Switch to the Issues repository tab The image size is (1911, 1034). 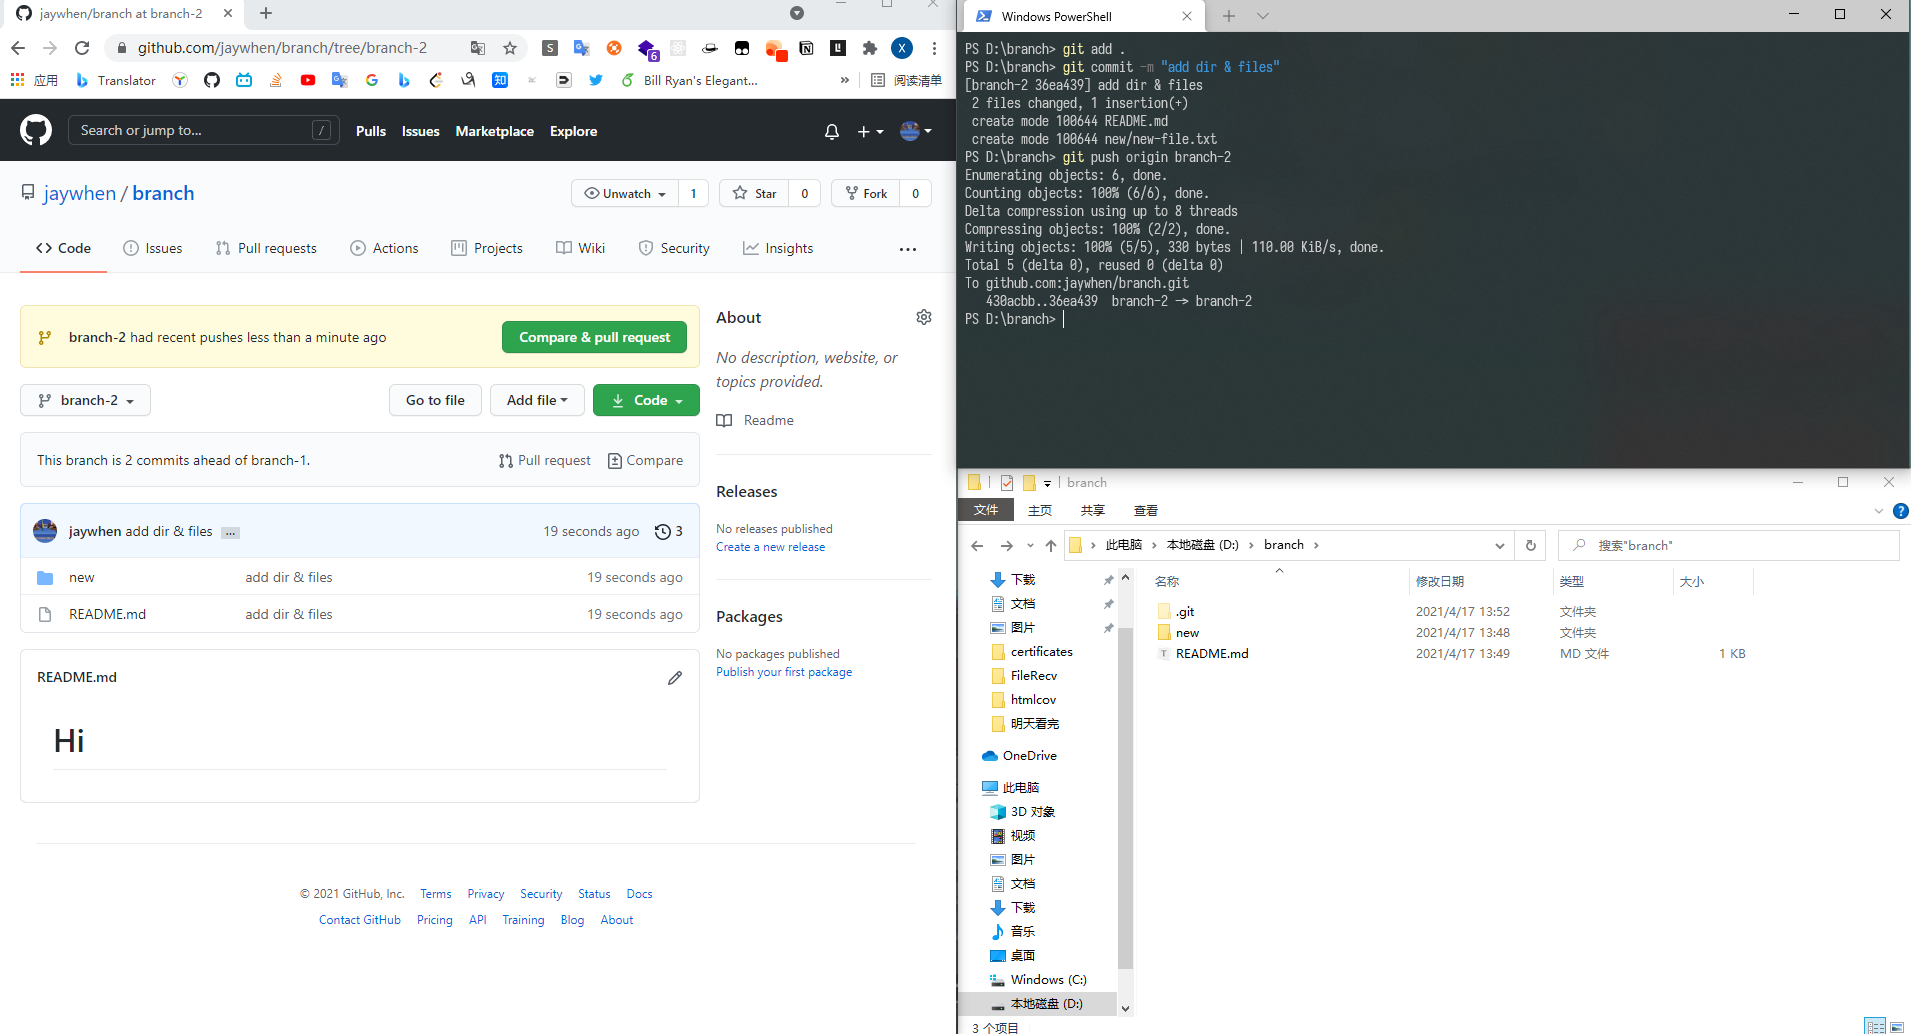tap(152, 248)
